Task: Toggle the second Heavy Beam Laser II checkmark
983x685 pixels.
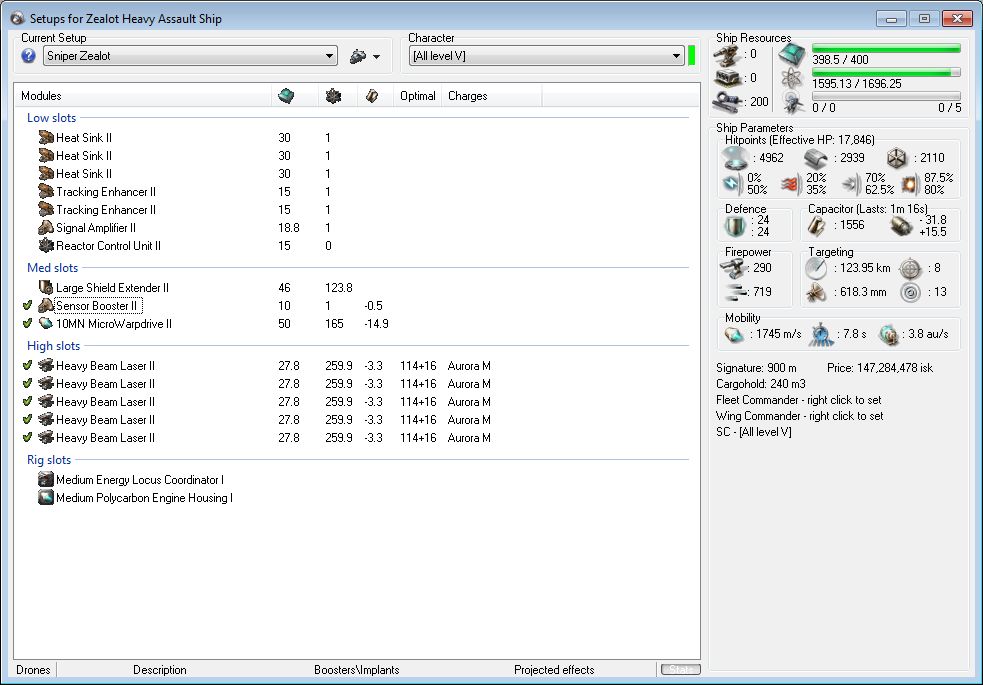Action: (x=27, y=384)
